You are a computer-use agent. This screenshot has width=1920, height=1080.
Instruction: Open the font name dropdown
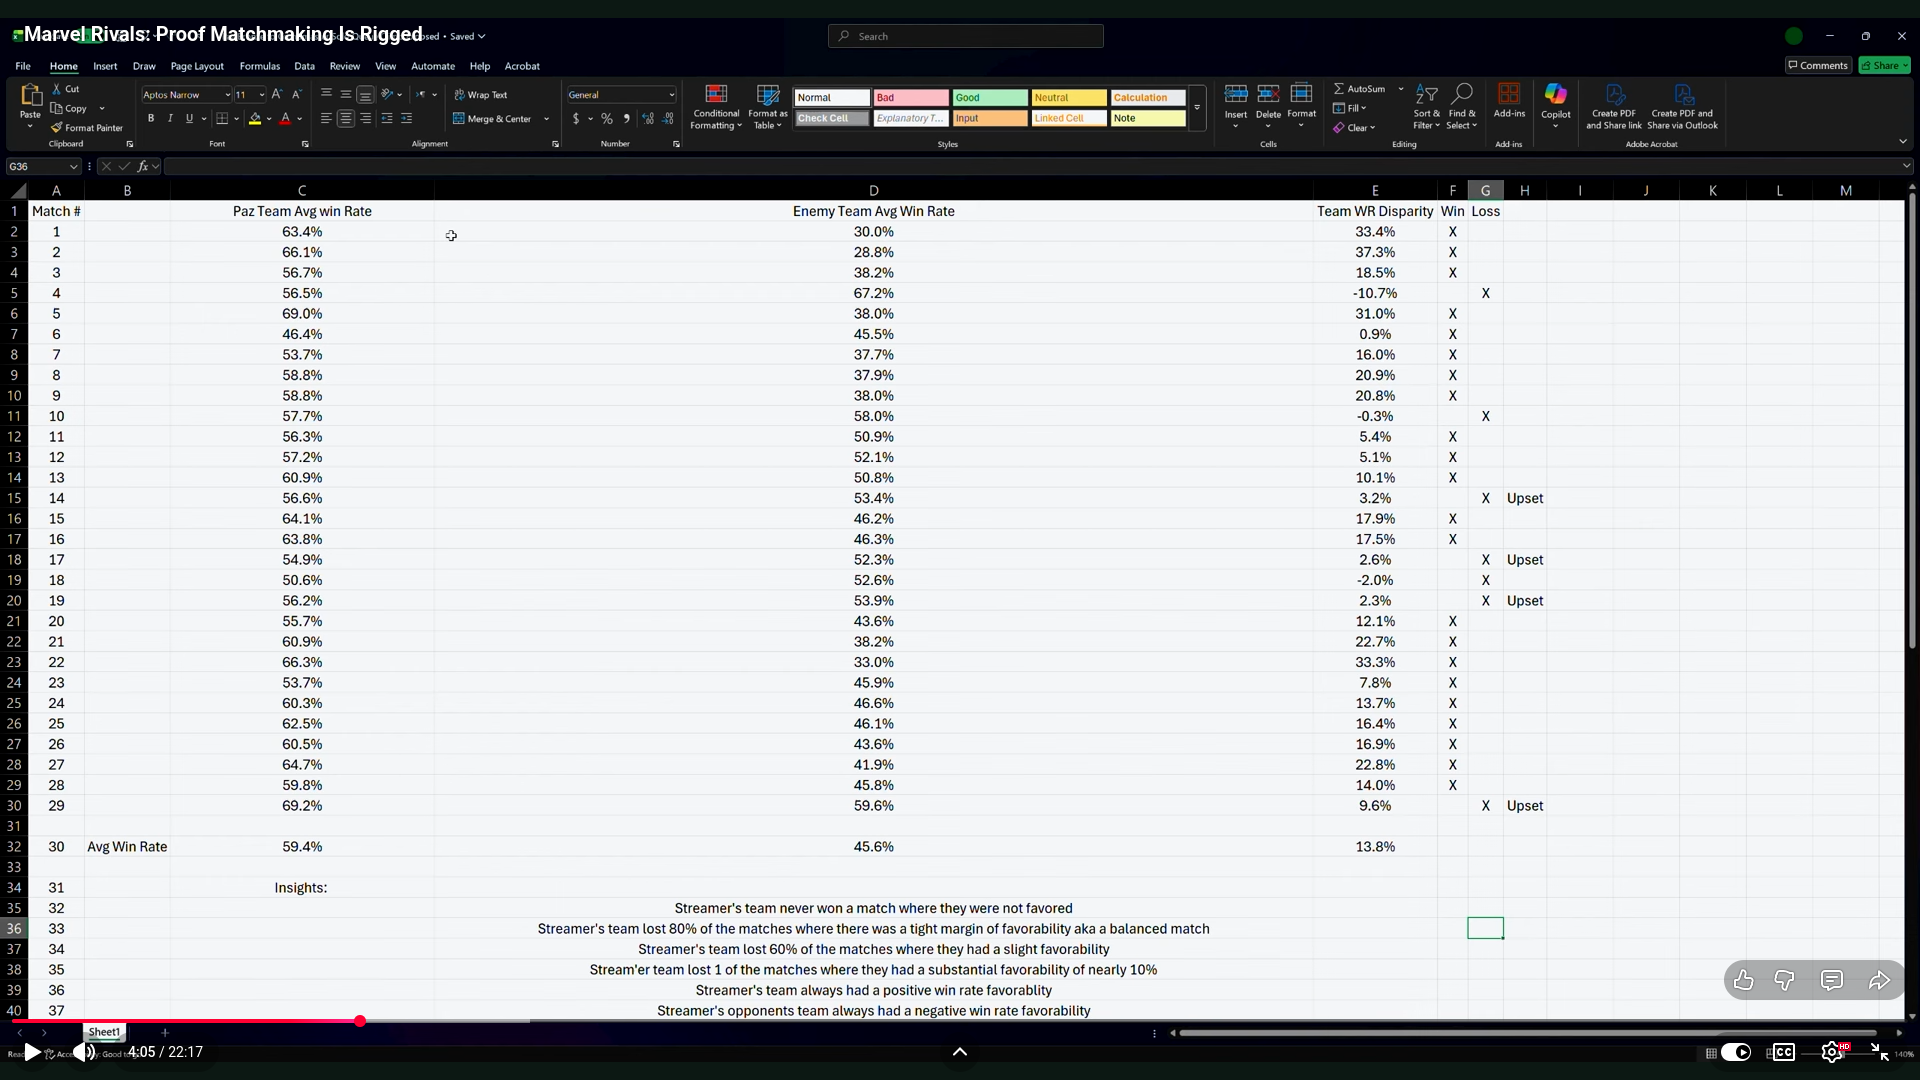(x=227, y=95)
